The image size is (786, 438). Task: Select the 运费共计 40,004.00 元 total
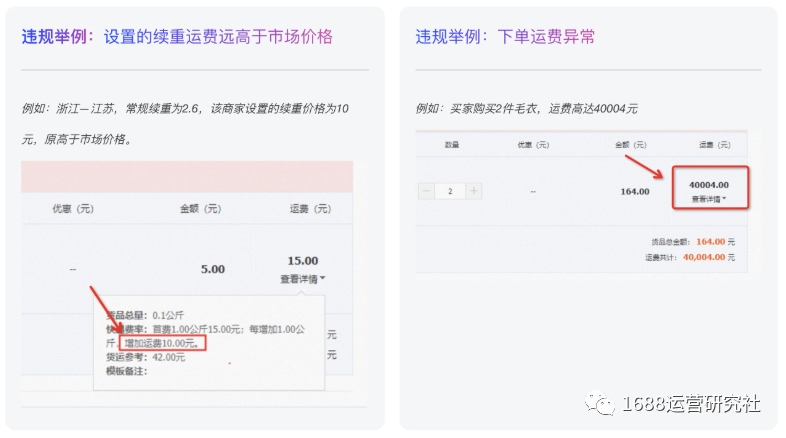tap(690, 257)
